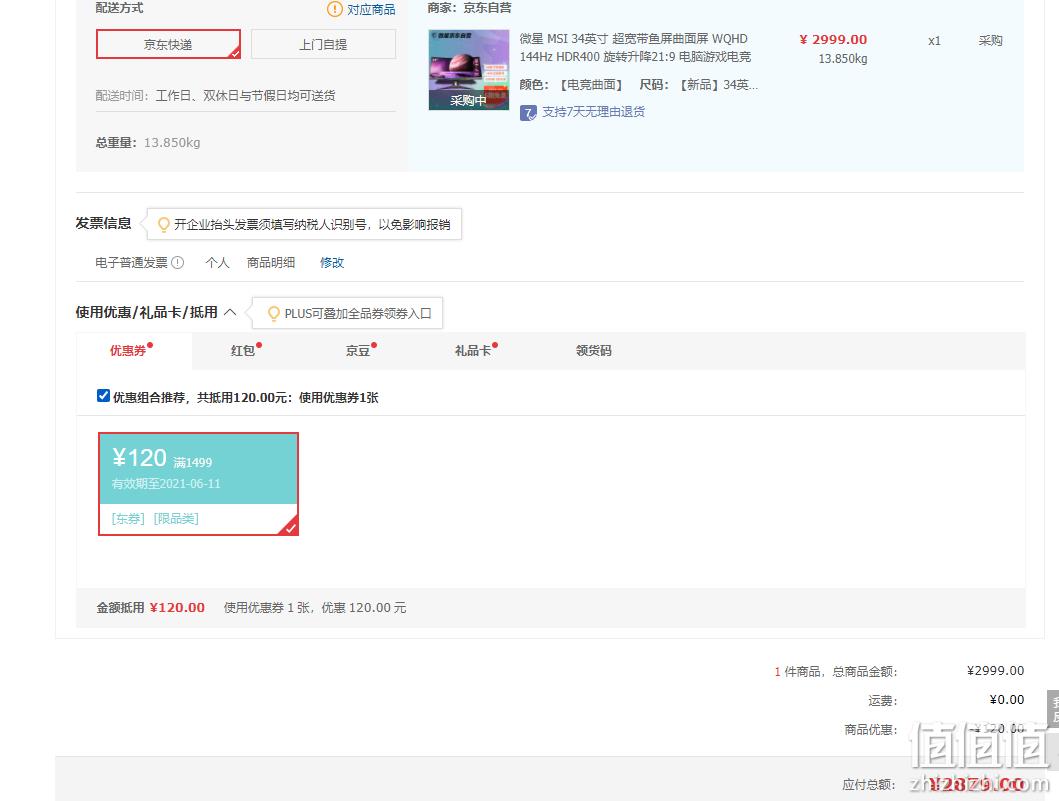Click the price ¥ 2999.00 text
Image resolution: width=1059 pixels, height=801 pixels.
[833, 40]
